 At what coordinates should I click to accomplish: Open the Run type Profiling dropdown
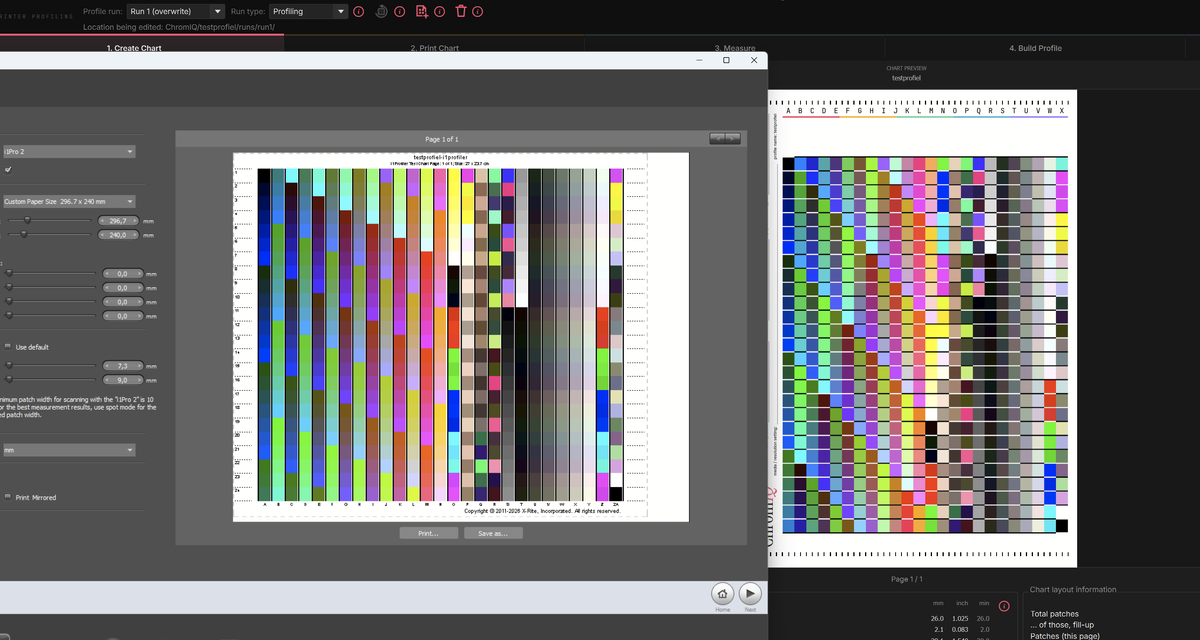pyautogui.click(x=309, y=11)
